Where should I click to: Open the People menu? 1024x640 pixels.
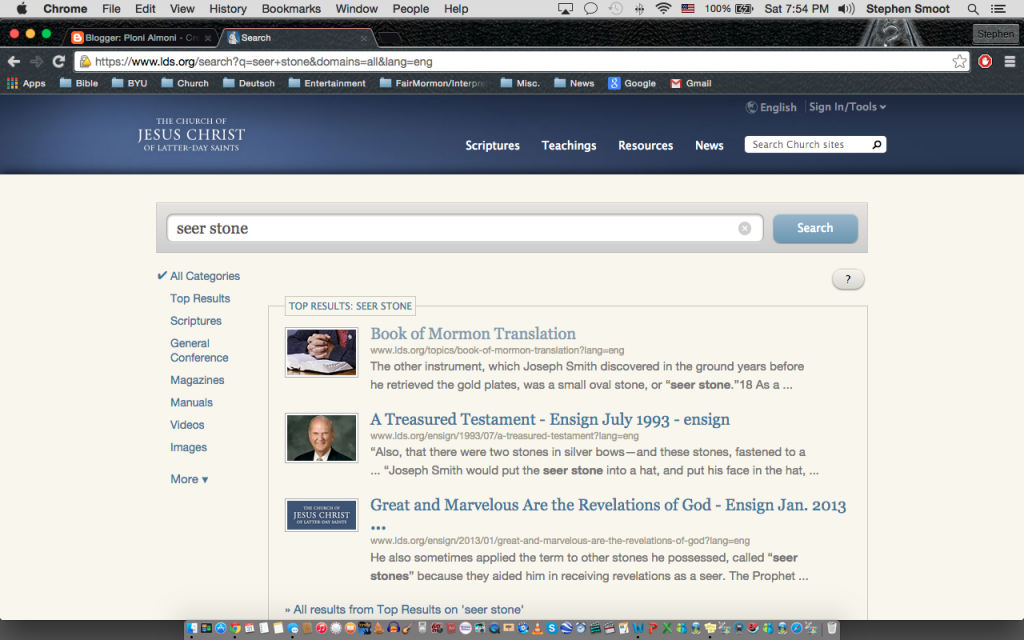point(411,8)
